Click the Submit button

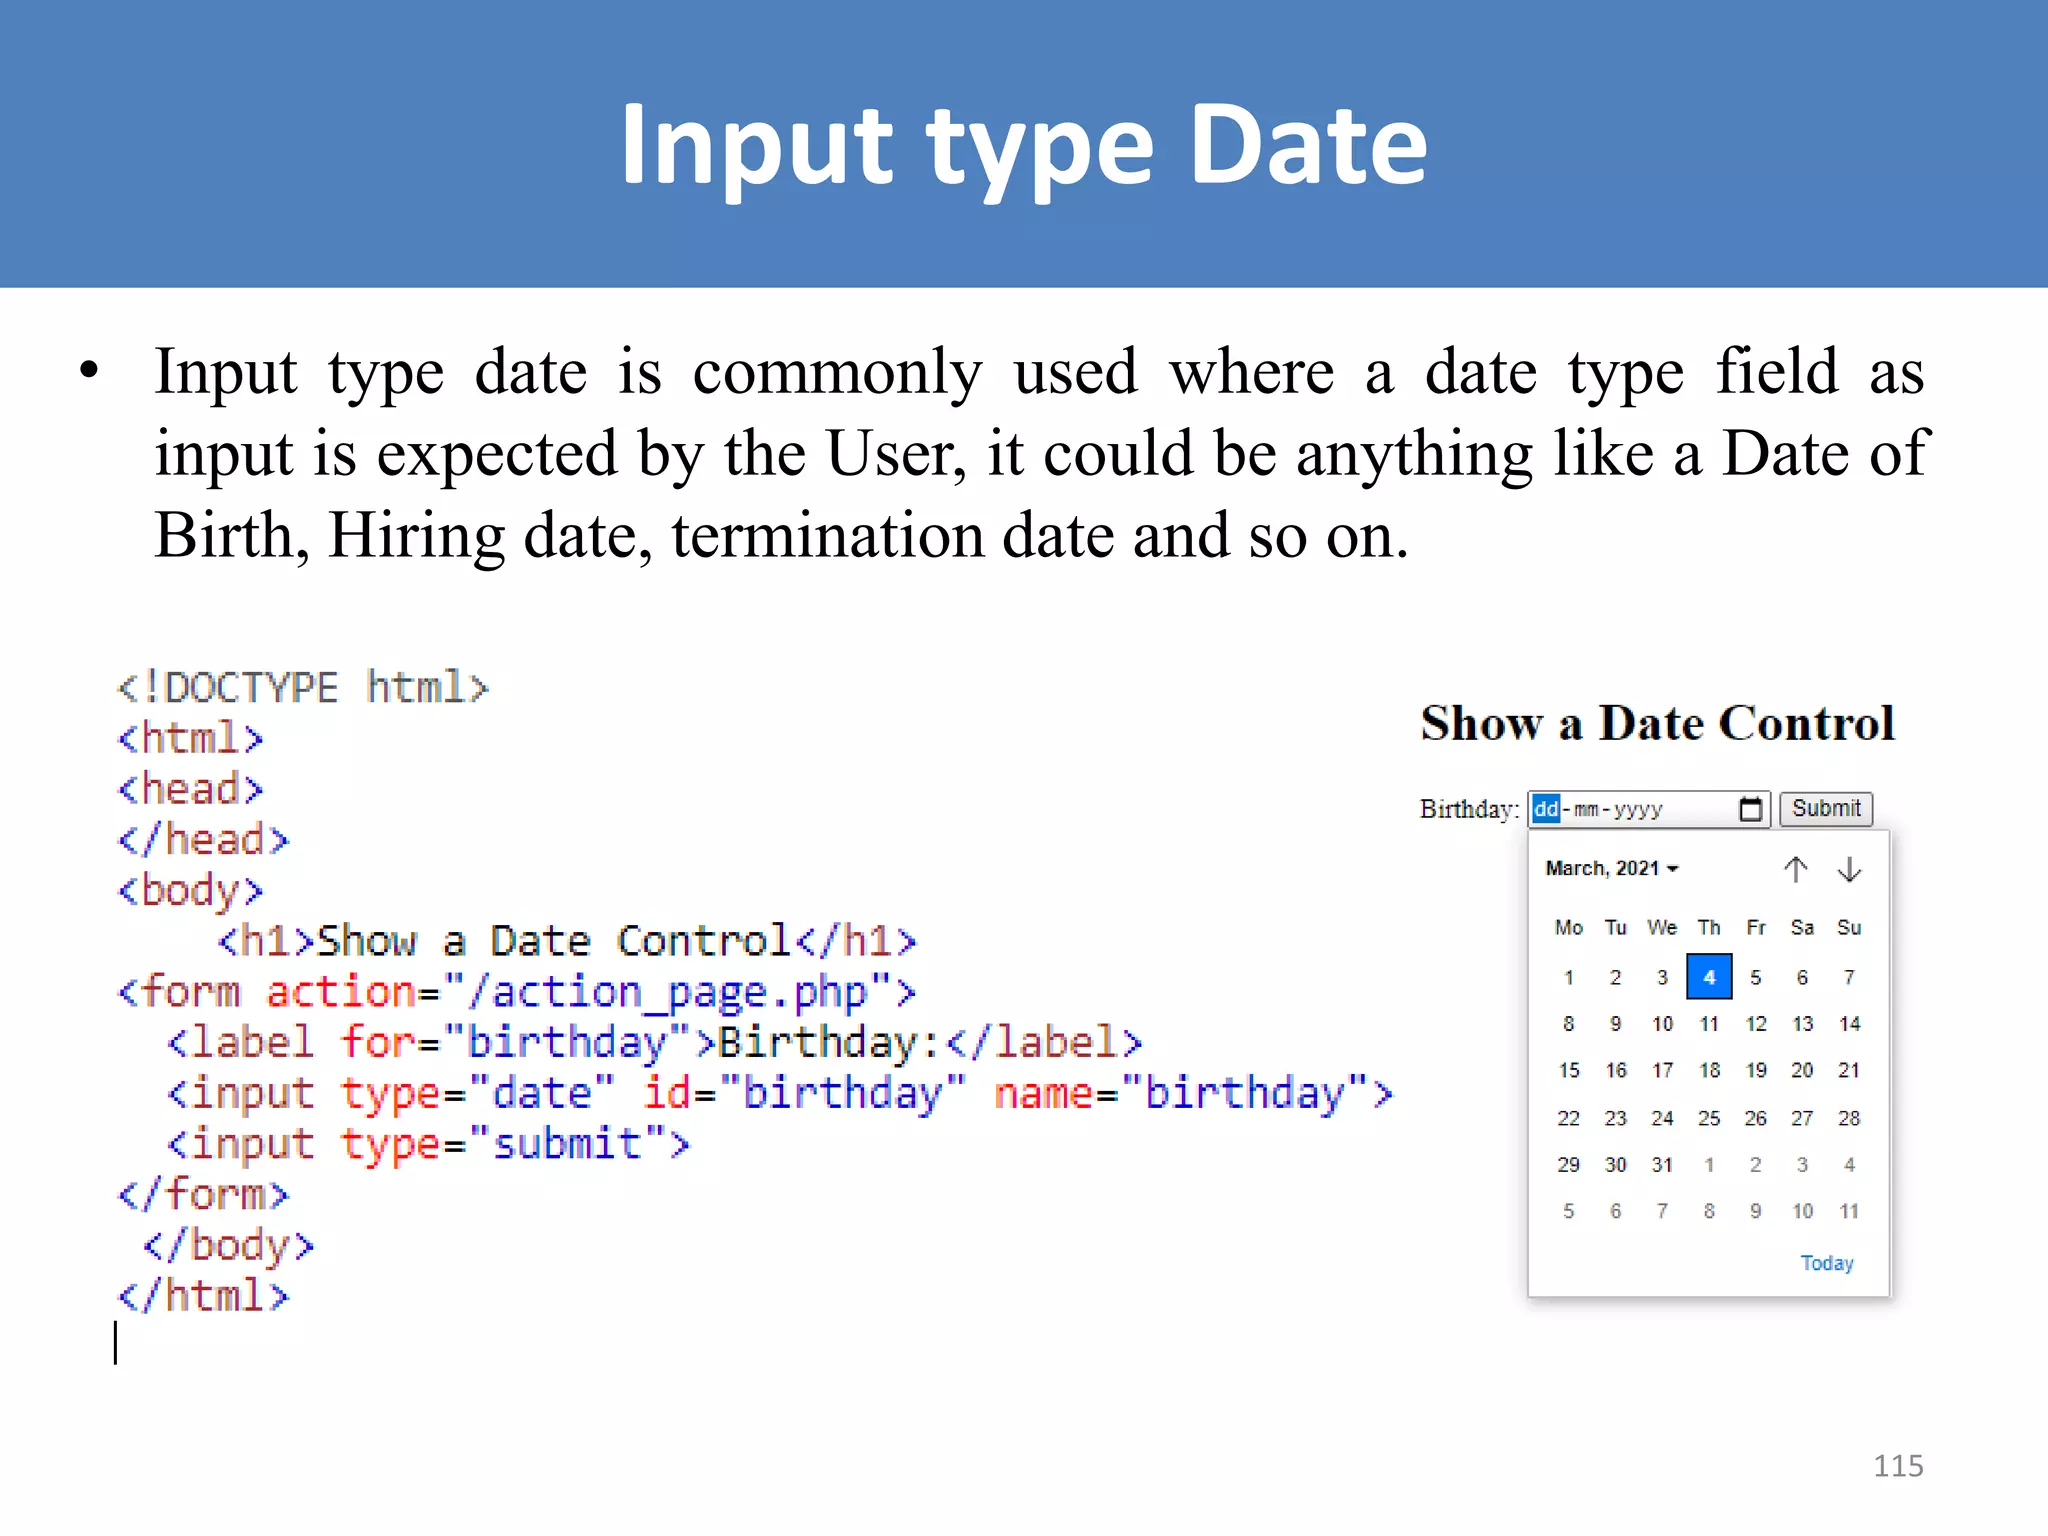(1826, 808)
